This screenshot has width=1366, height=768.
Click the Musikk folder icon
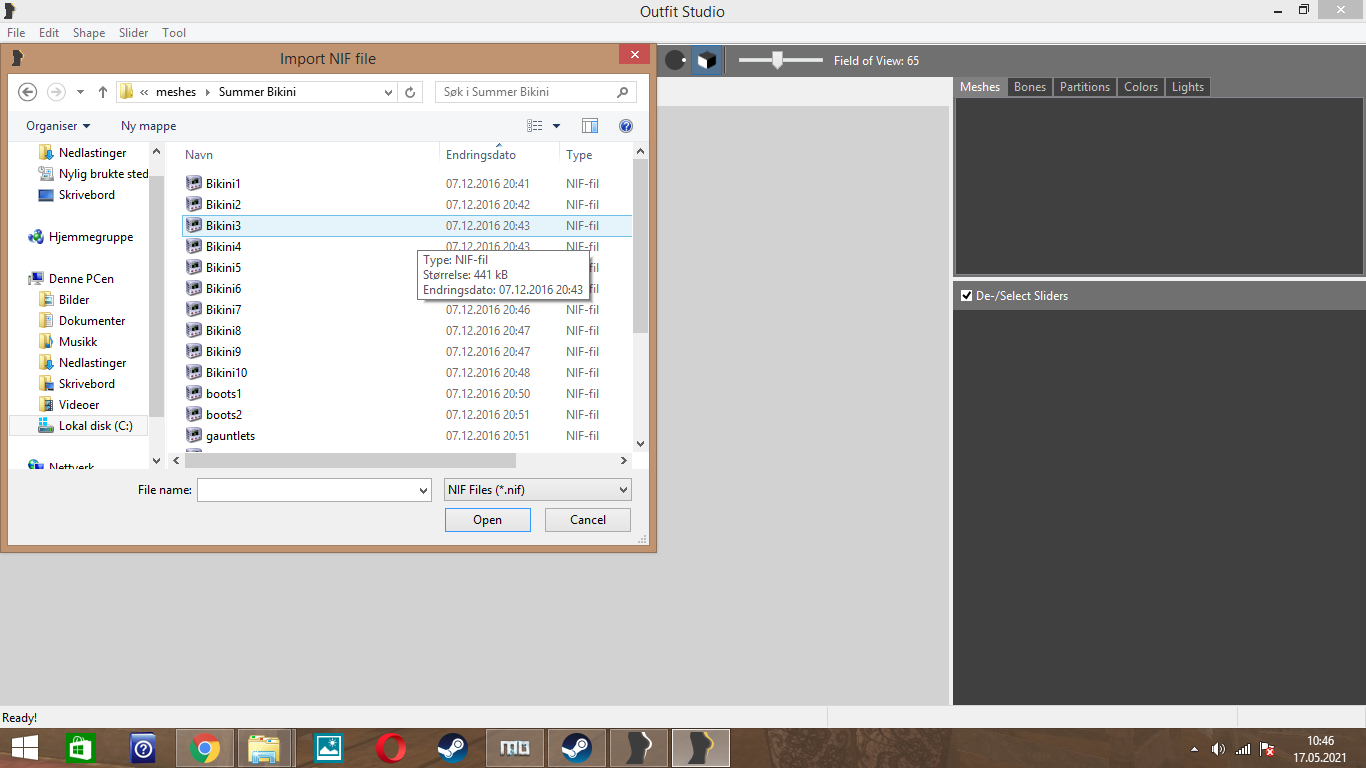click(x=46, y=342)
